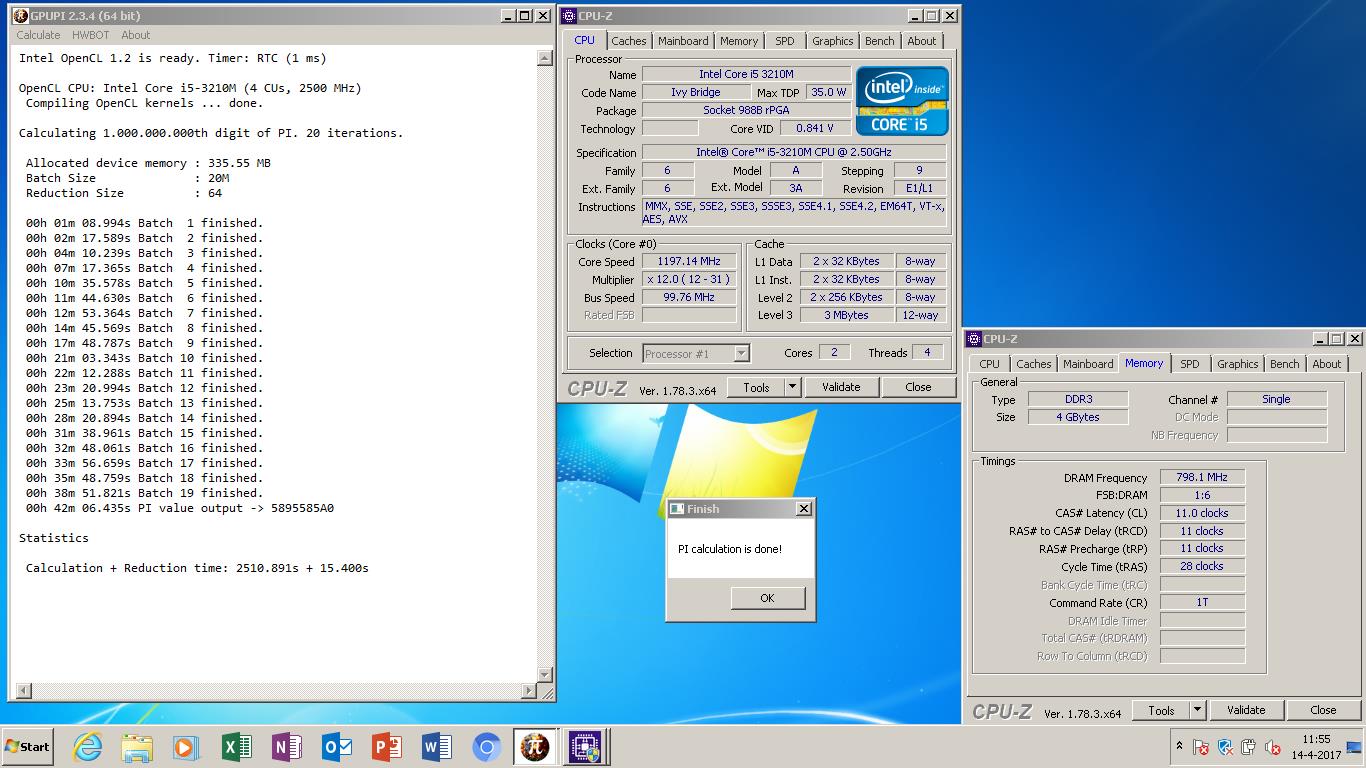Viewport: 1366px width, 768px height.
Task: Select Bench tab in CPU-Z Memory window
Action: [1285, 364]
